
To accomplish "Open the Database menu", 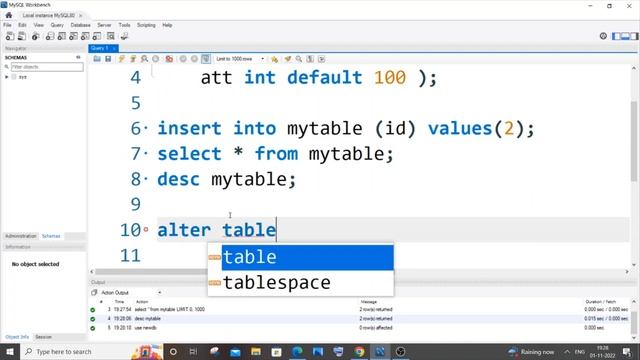I will pos(80,25).
